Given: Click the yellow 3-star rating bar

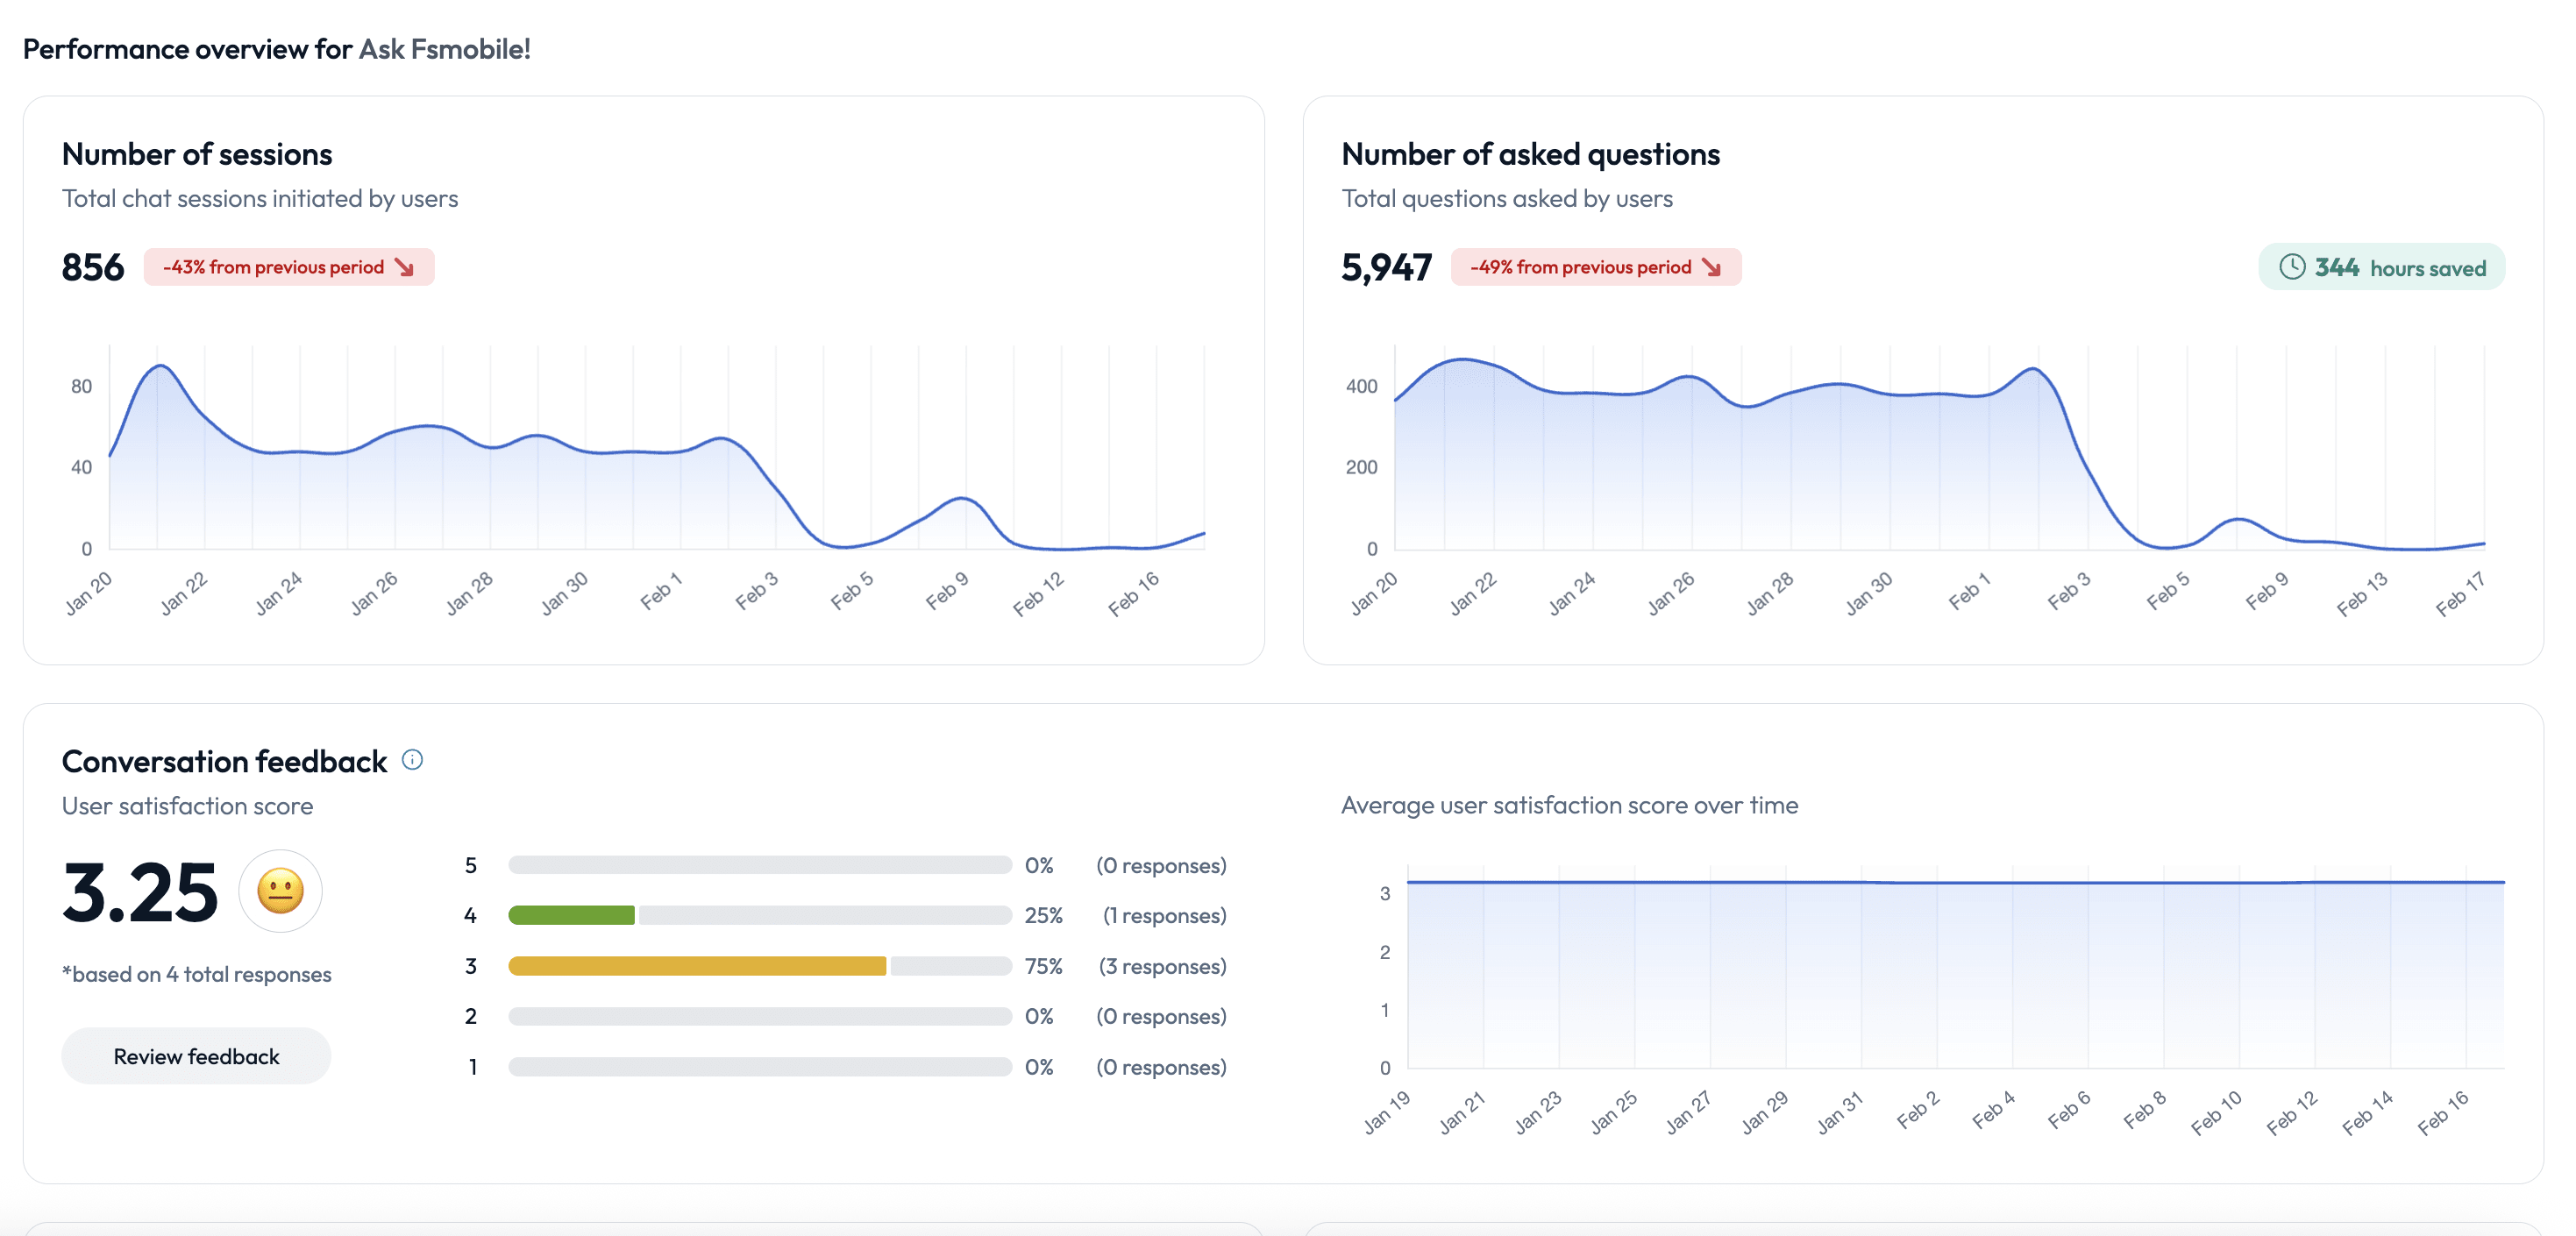Looking at the screenshot, I should tap(697, 966).
